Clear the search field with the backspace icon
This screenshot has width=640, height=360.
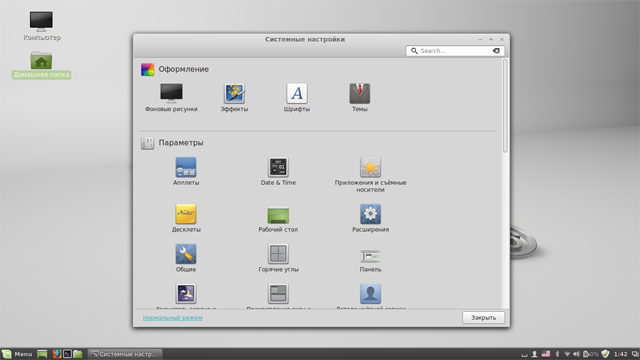pos(496,51)
